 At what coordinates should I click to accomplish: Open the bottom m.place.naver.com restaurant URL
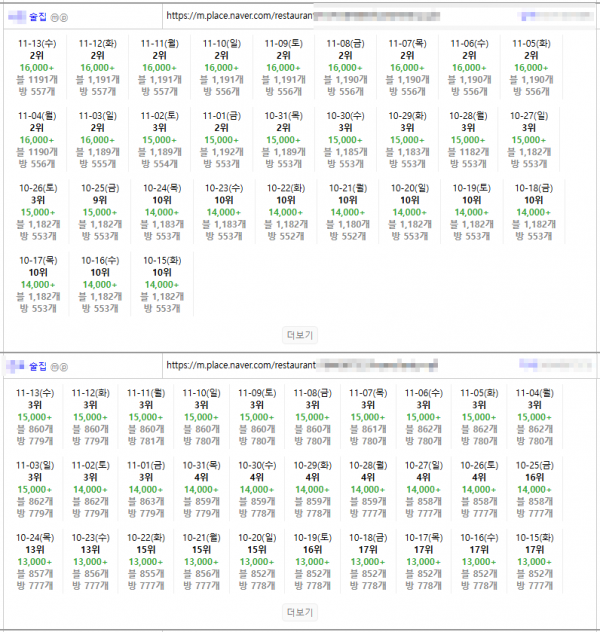(x=240, y=366)
